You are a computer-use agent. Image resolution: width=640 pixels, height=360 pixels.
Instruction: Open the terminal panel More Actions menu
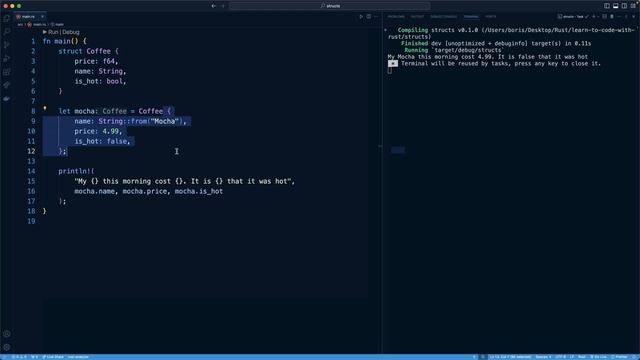(619, 17)
